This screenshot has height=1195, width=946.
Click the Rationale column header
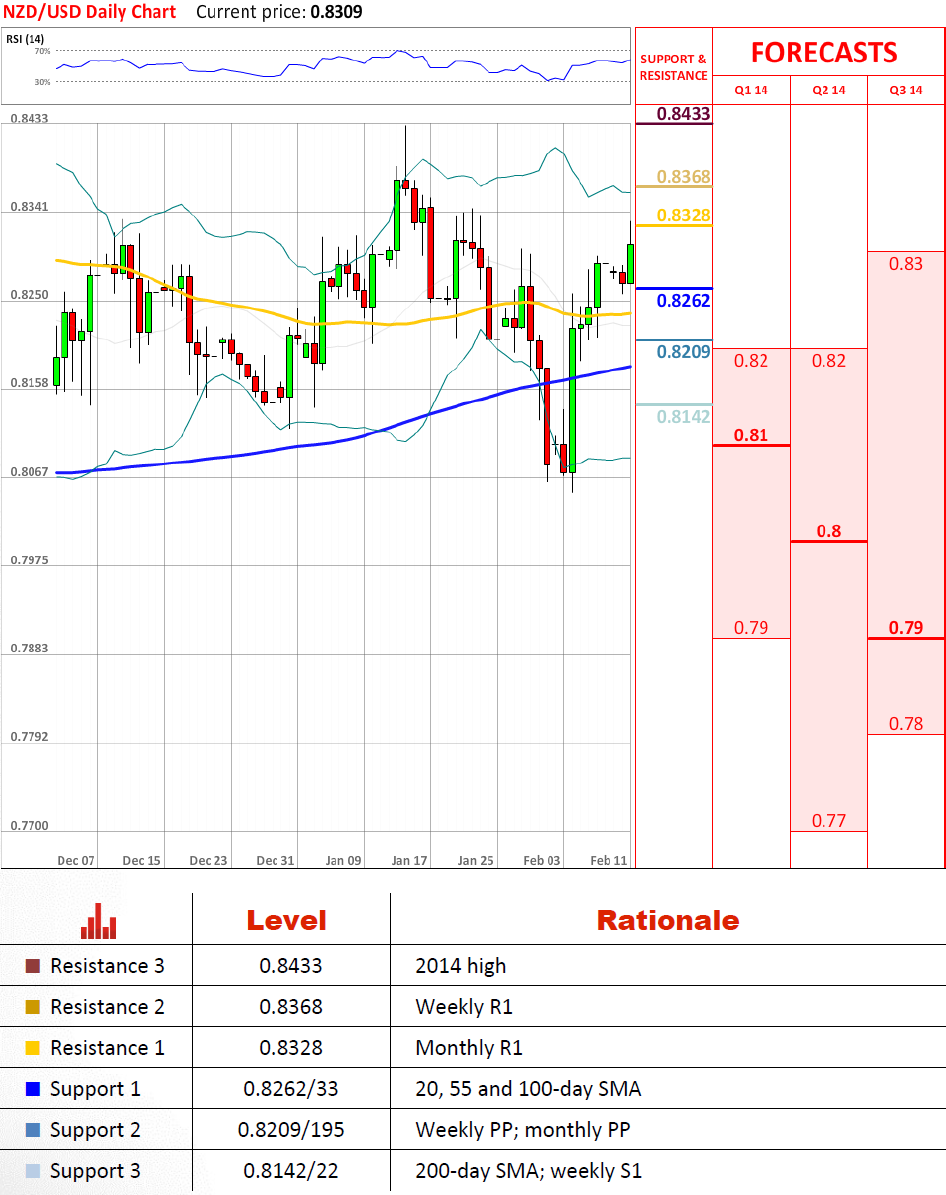point(667,920)
